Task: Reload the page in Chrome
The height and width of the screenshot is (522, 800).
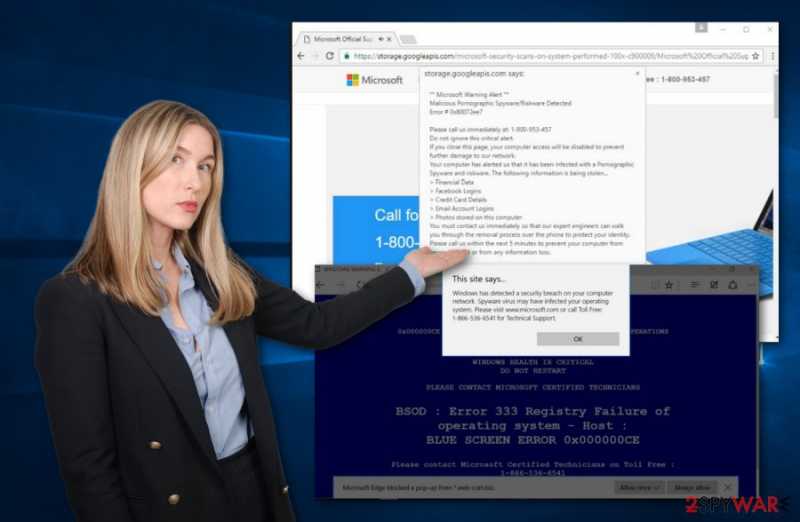Action: click(330, 56)
